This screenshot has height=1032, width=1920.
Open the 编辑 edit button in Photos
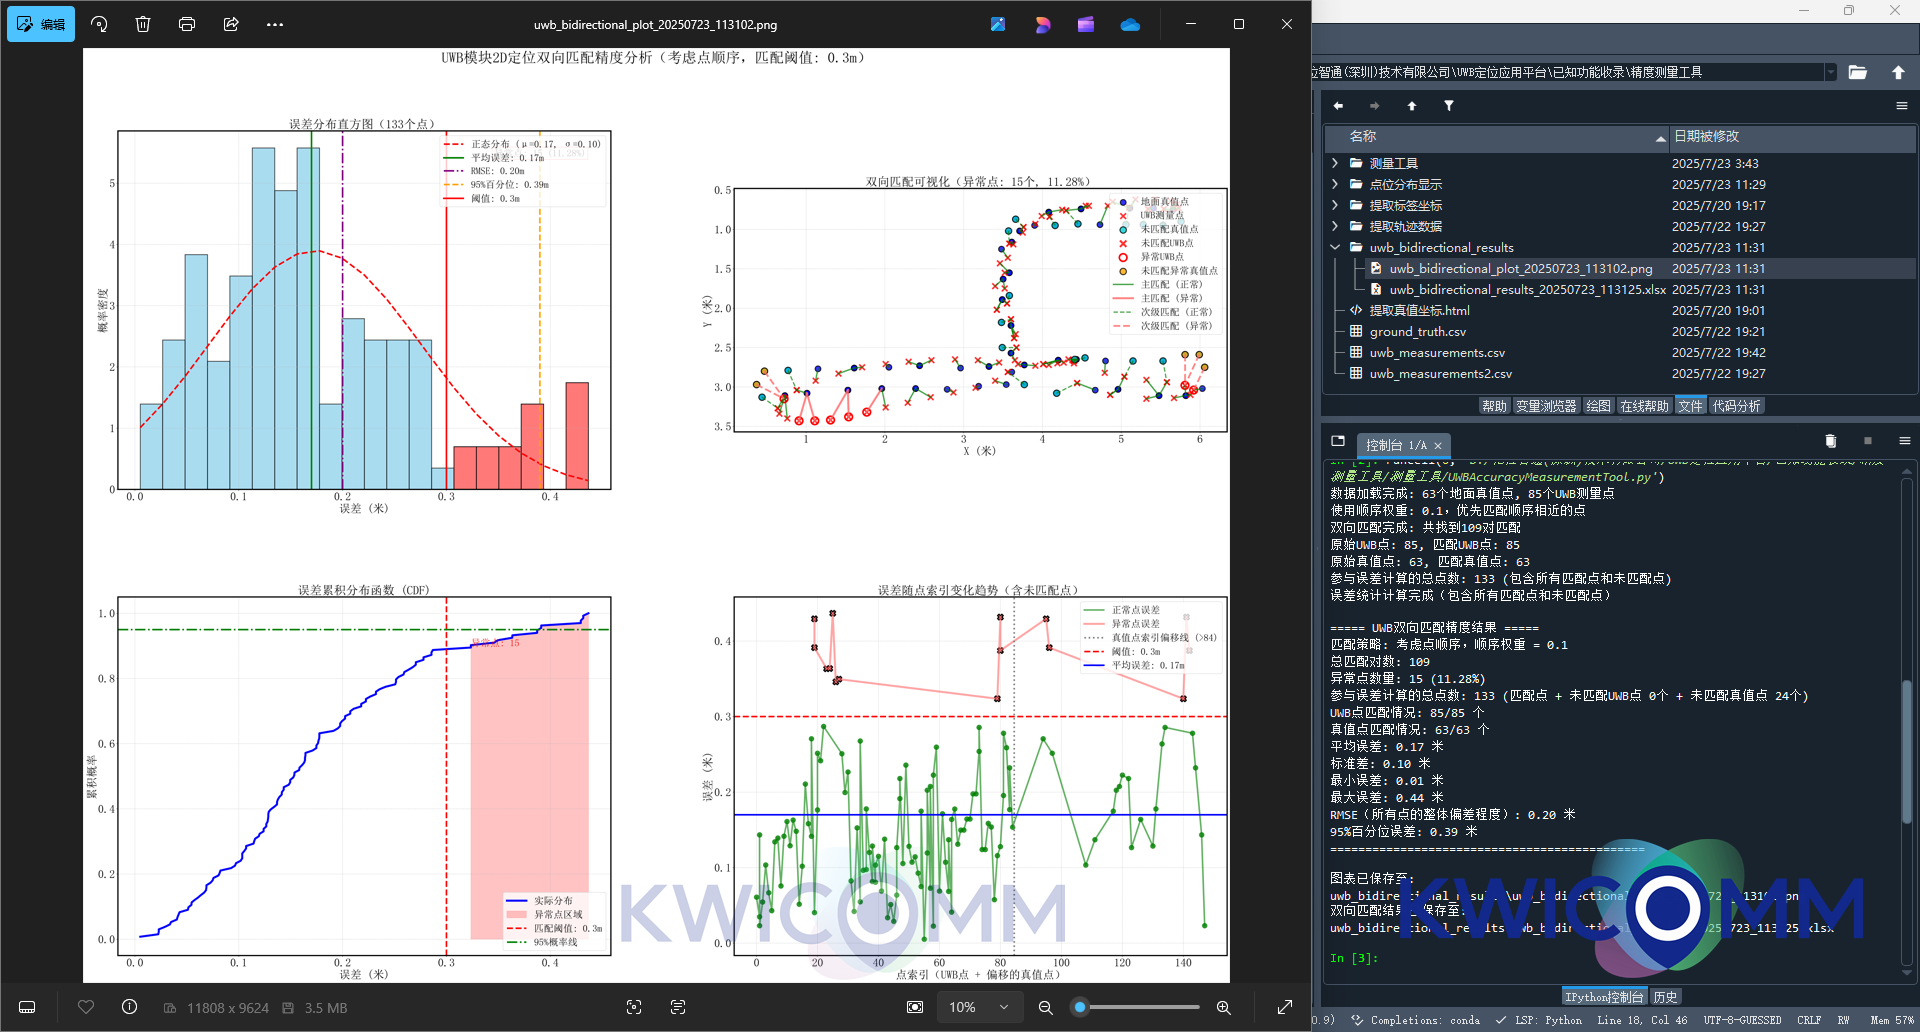(41, 24)
